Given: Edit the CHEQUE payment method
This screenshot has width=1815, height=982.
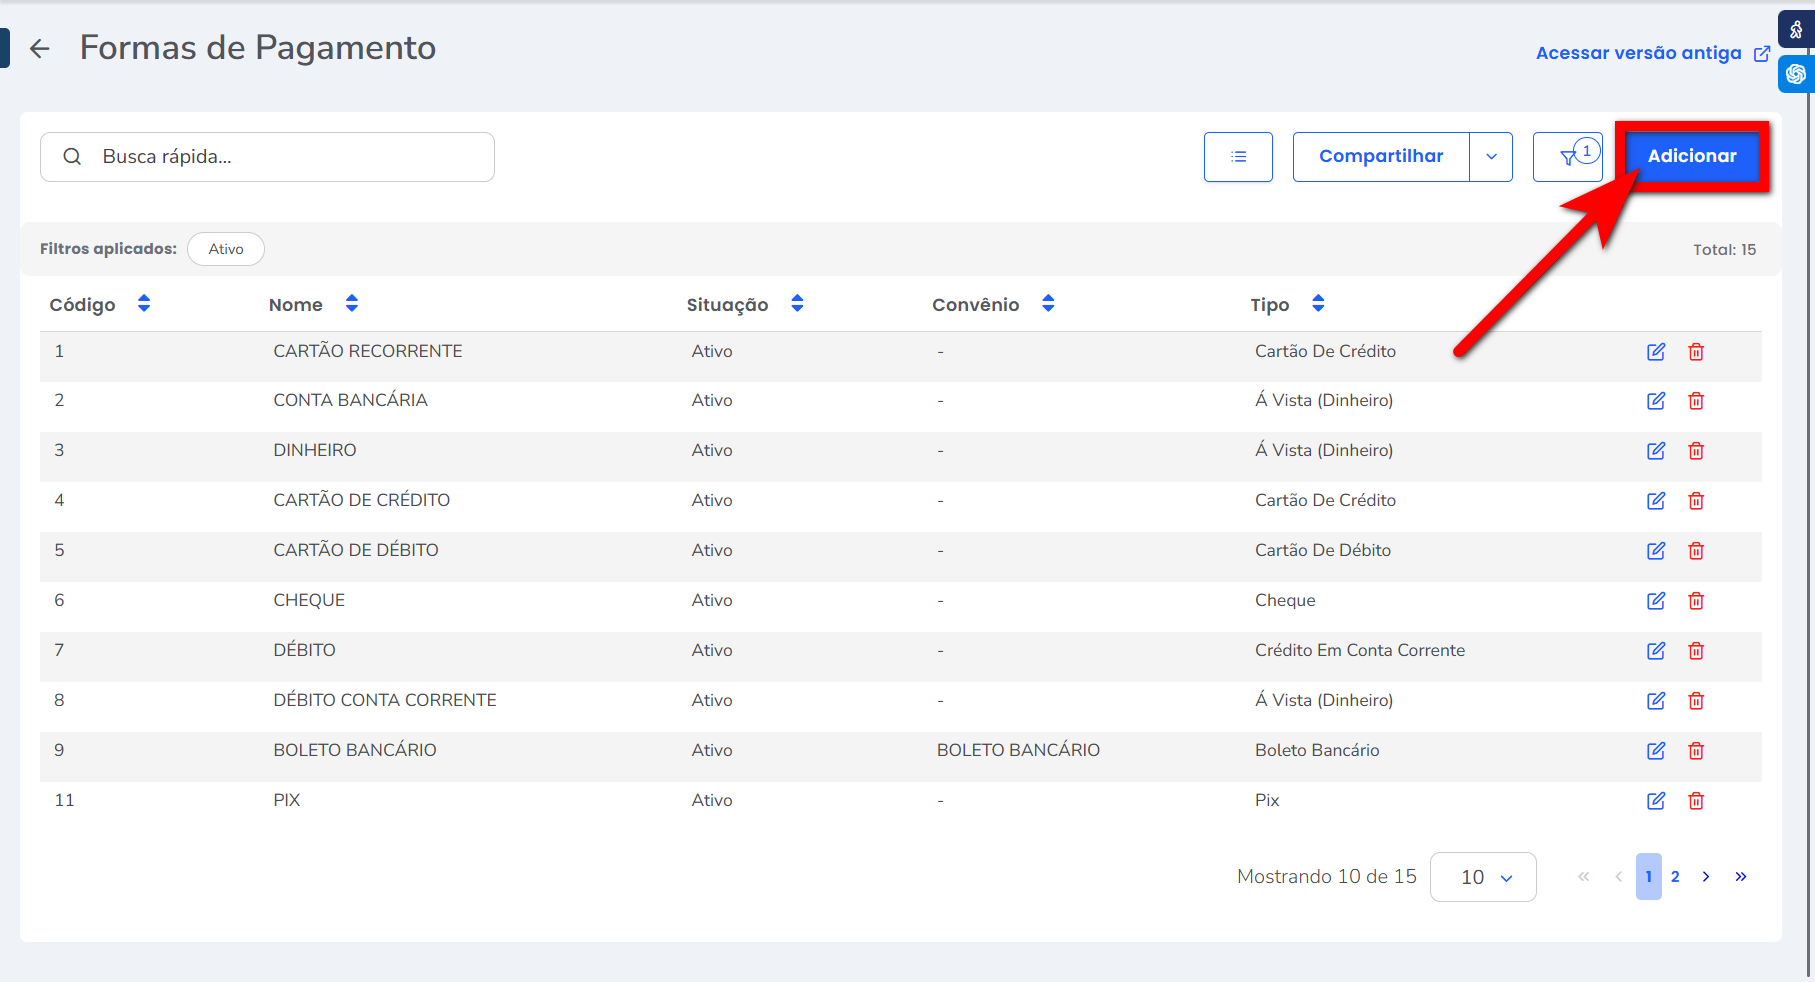Looking at the screenshot, I should [1656, 601].
